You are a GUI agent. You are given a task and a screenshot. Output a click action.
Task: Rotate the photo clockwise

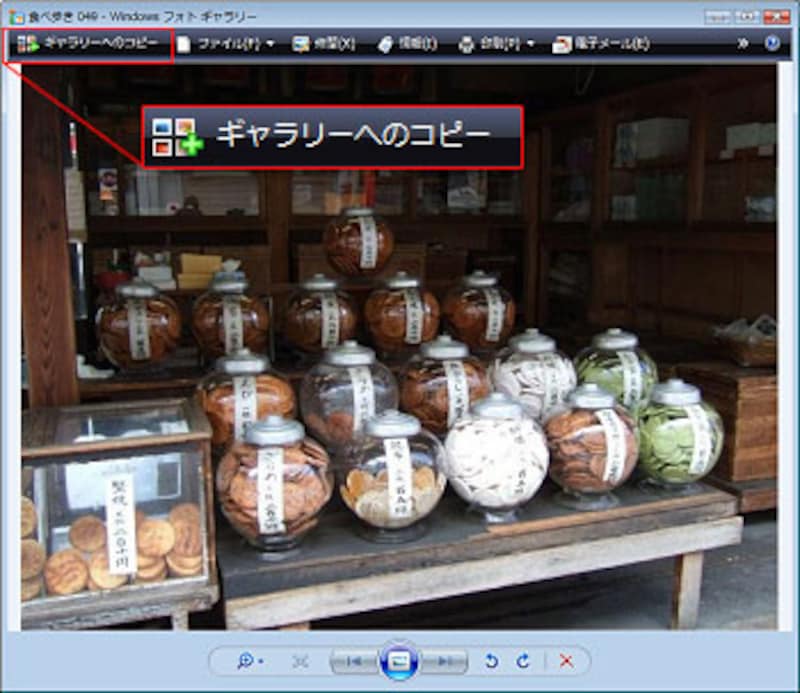click(523, 661)
